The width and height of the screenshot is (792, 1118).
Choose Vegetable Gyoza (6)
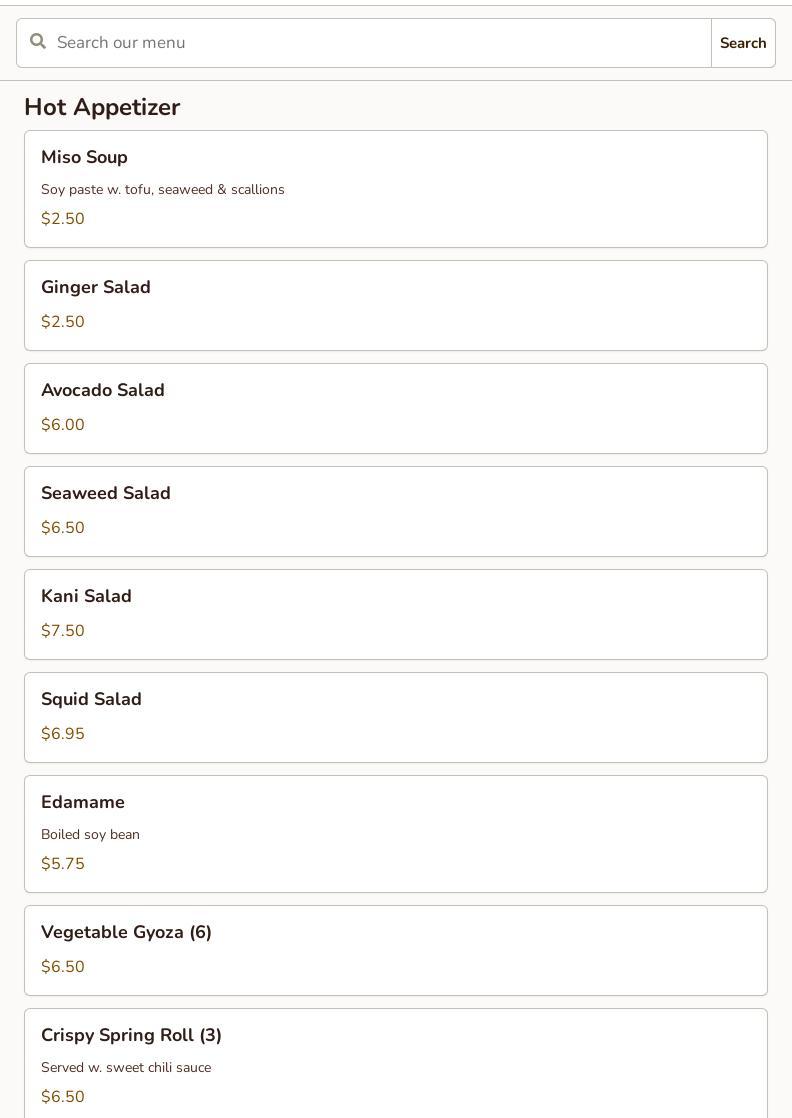(x=395, y=950)
